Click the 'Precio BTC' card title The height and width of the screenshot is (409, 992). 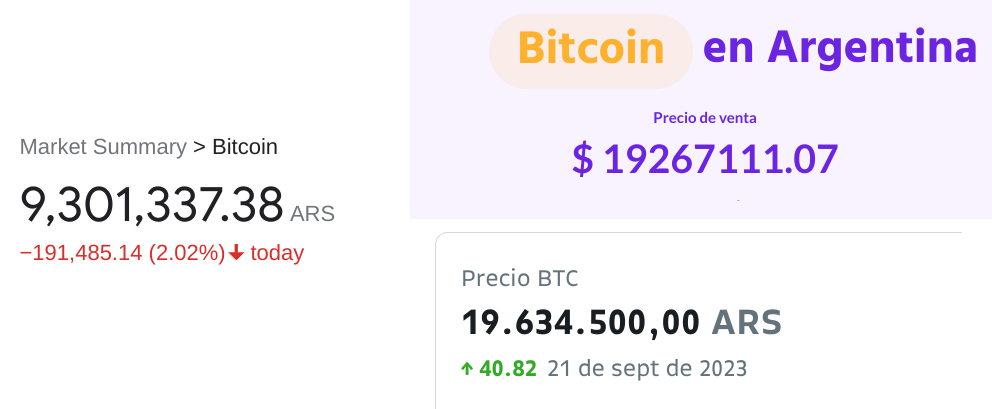coord(520,279)
